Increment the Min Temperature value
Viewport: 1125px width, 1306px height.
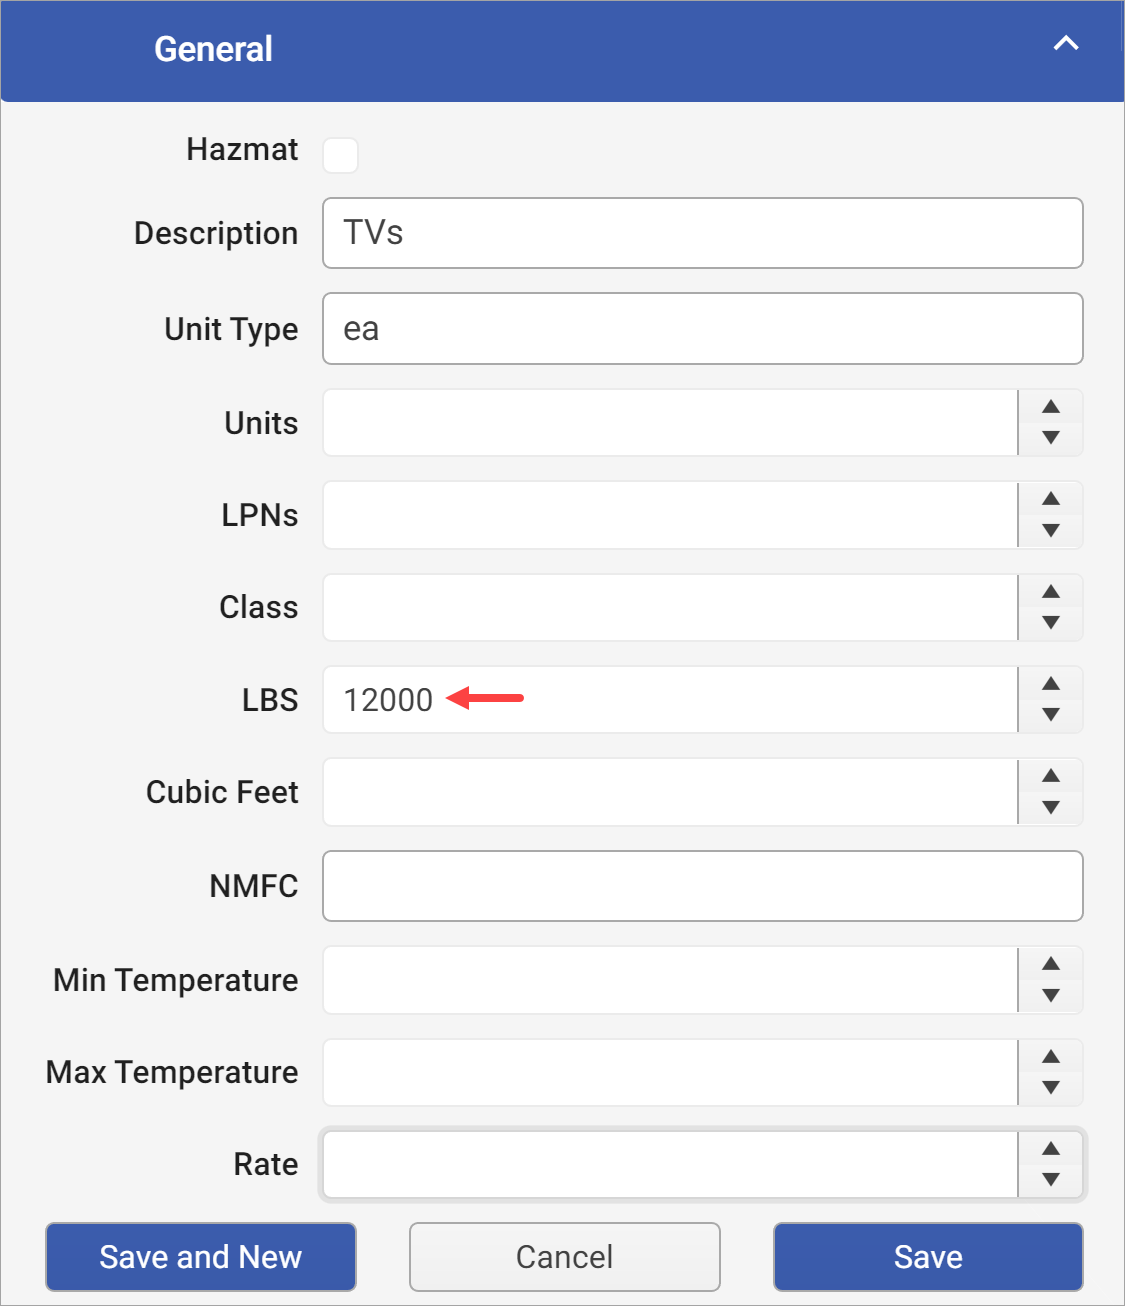tap(1050, 966)
